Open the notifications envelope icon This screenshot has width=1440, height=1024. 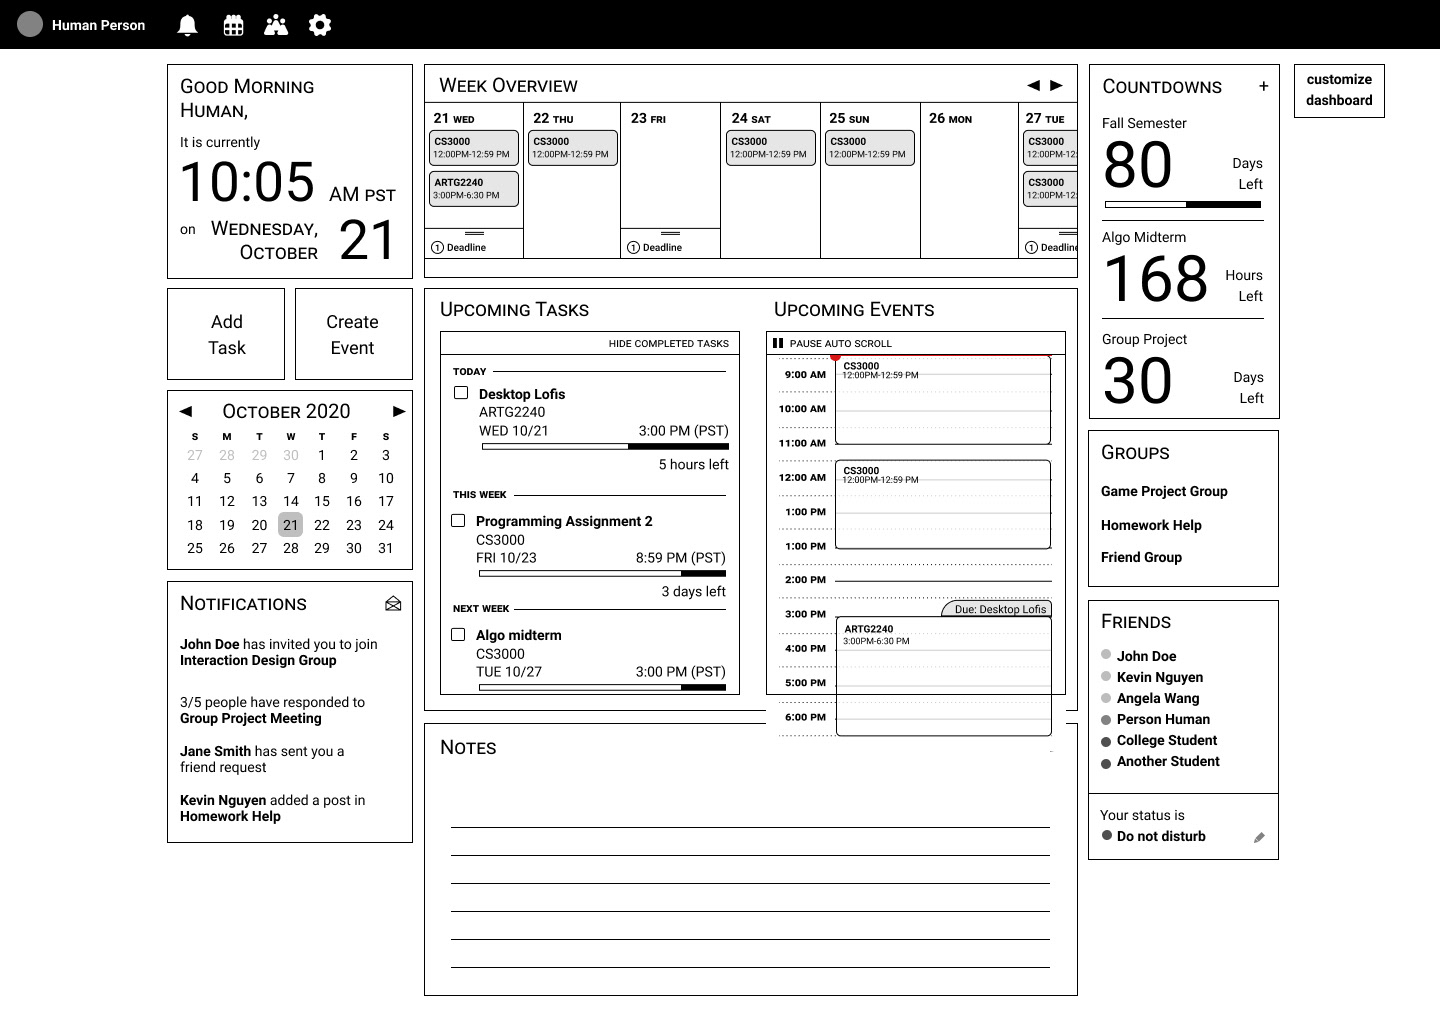point(393,603)
